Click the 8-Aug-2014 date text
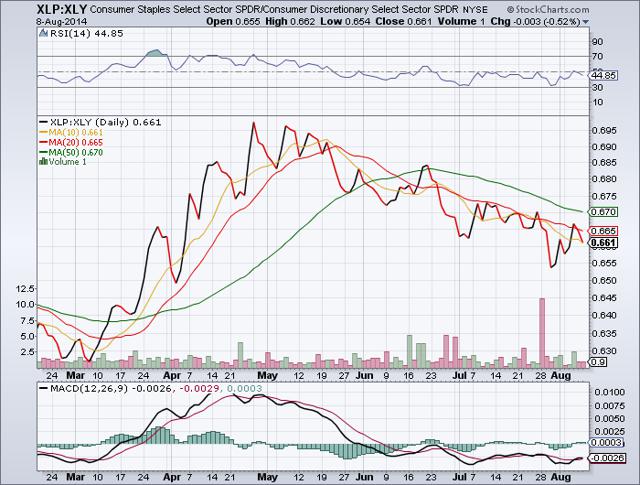 62,22
